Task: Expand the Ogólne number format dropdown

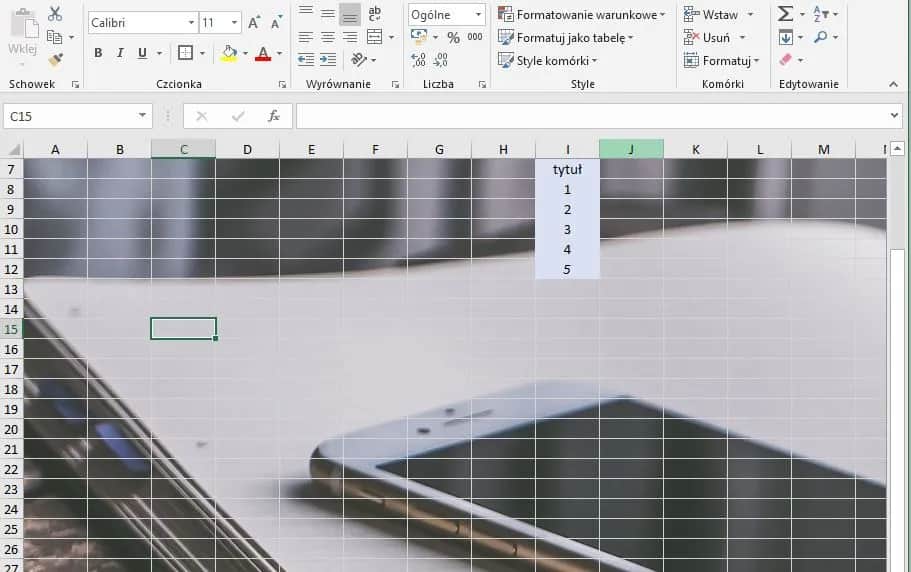Action: 478,15
